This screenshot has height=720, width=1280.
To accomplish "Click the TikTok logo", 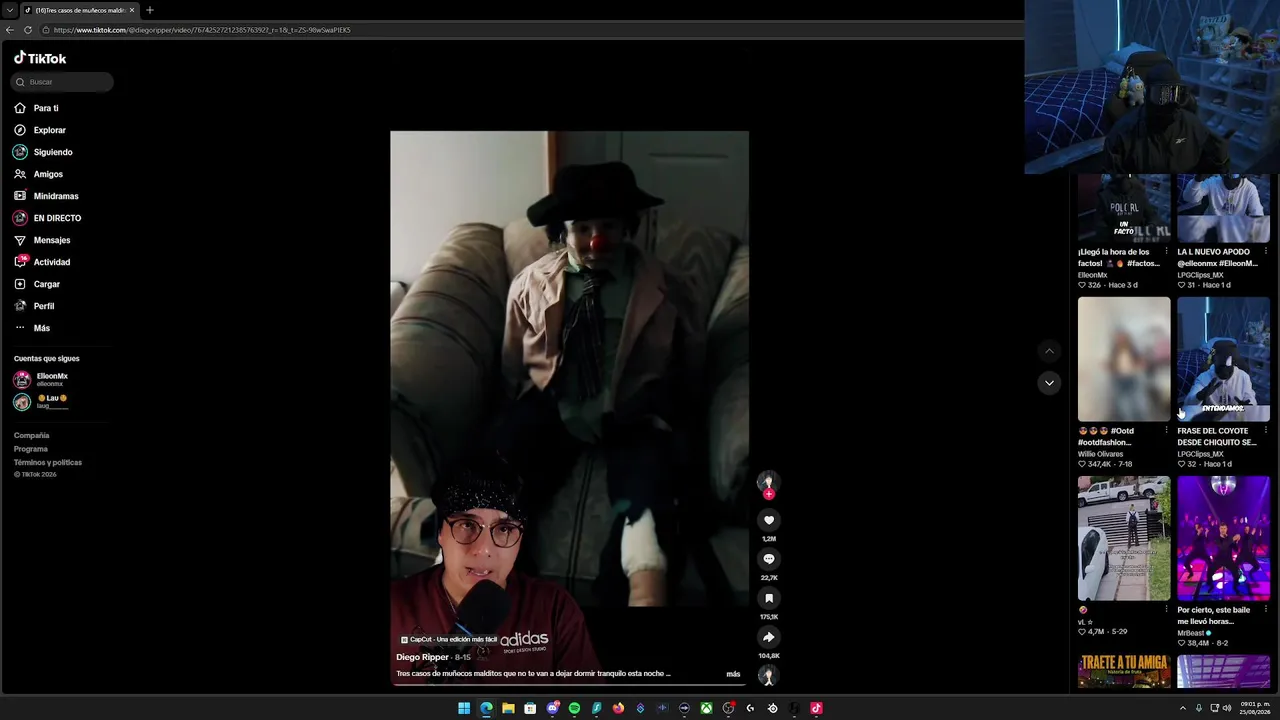I will click(x=40, y=58).
